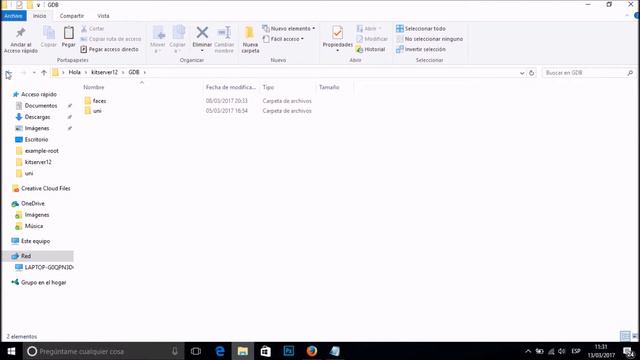Select the faces folder
640x360 pixels.
[99, 101]
